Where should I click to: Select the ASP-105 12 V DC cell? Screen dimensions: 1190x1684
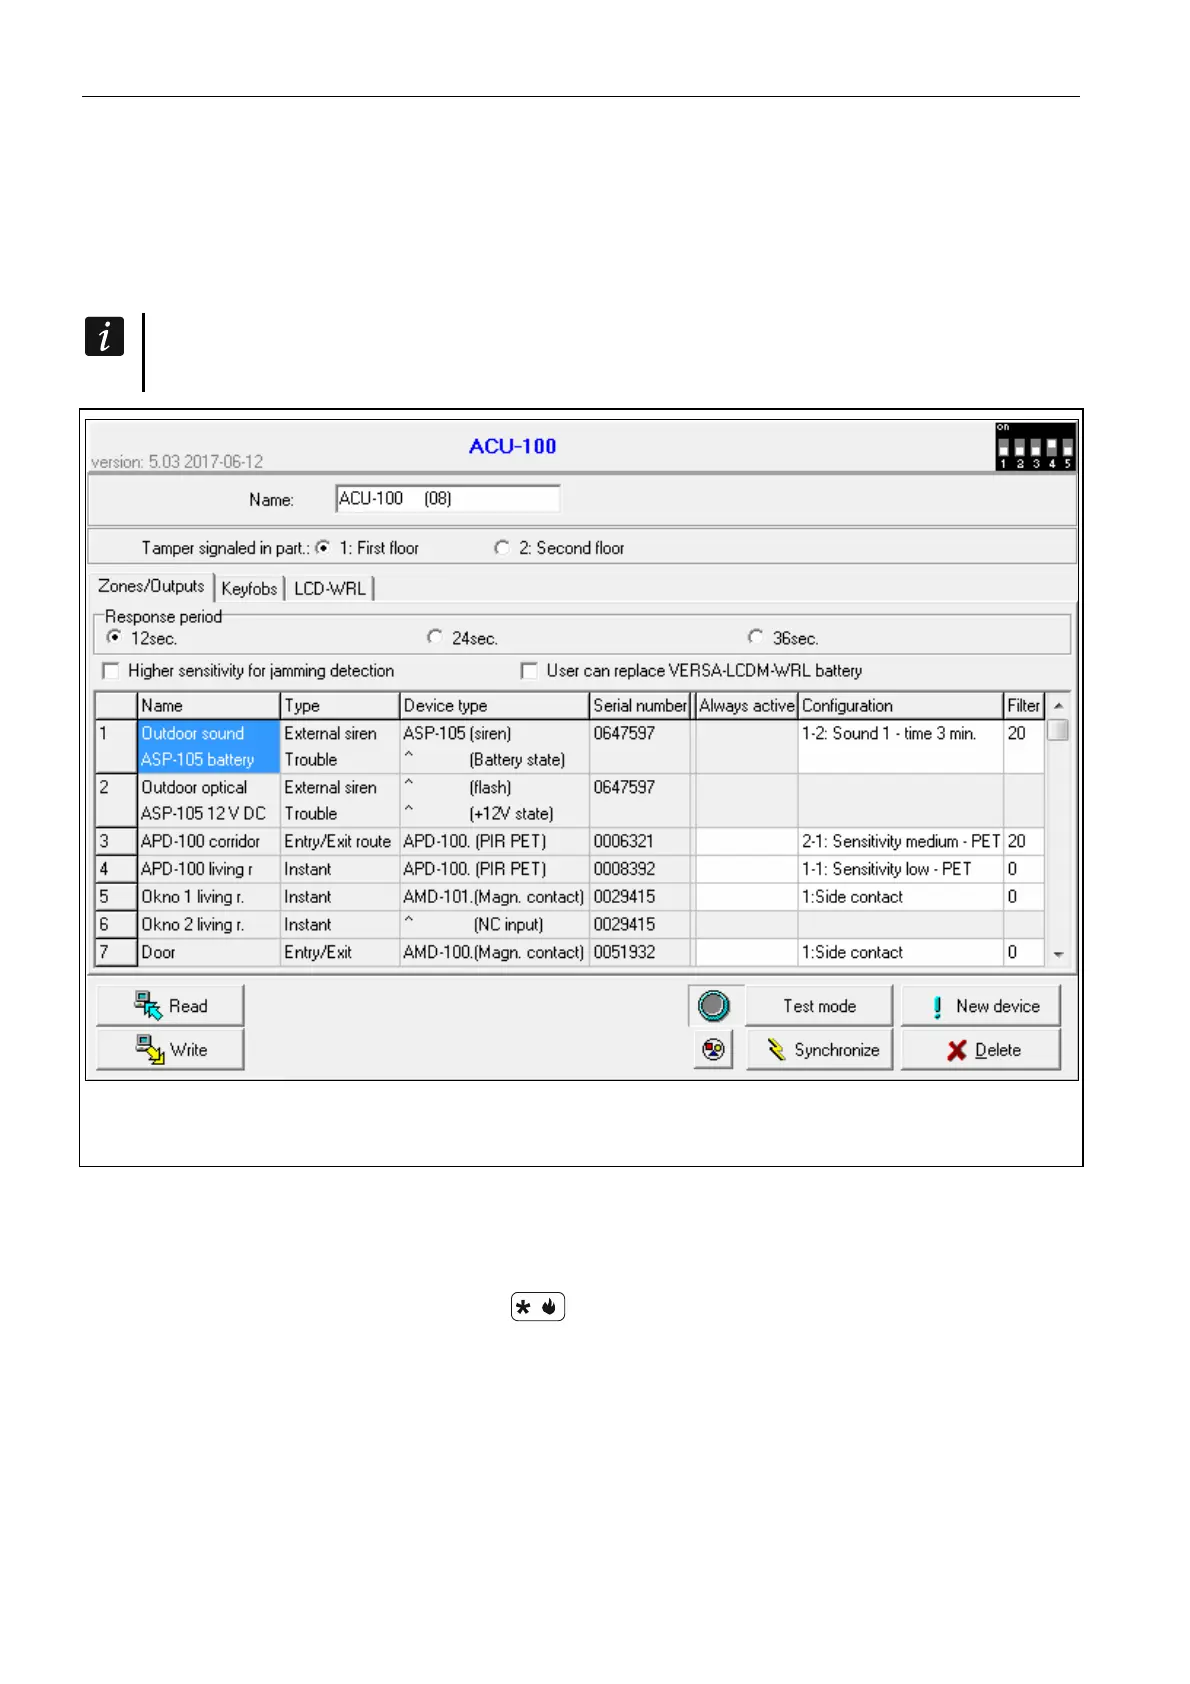[208, 813]
